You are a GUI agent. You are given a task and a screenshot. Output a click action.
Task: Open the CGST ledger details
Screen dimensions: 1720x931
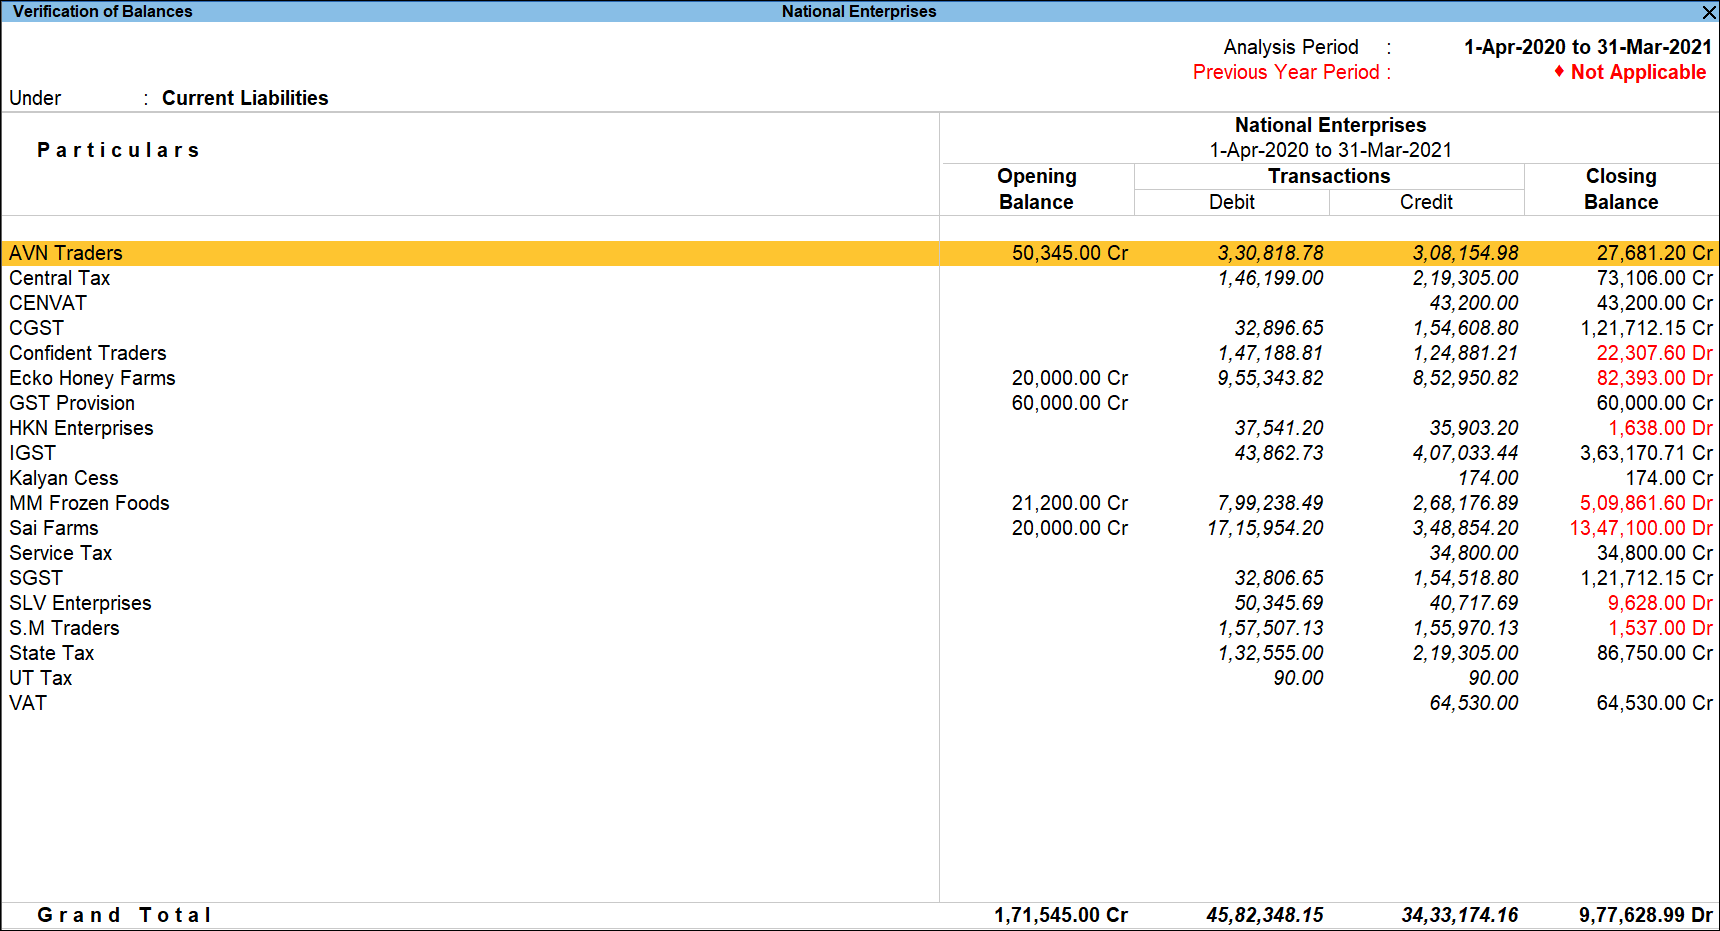click(36, 328)
